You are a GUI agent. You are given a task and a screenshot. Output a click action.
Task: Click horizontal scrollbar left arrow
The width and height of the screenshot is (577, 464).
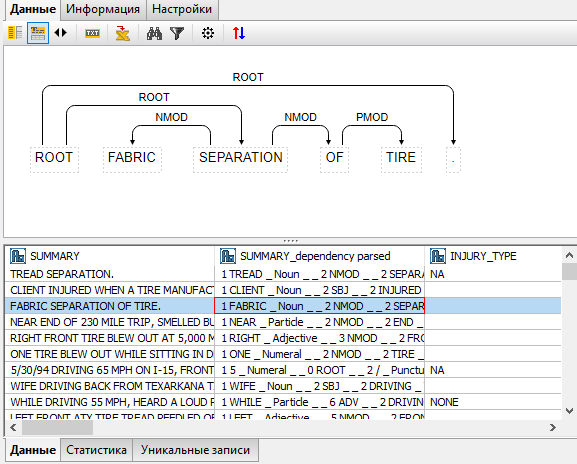13,427
